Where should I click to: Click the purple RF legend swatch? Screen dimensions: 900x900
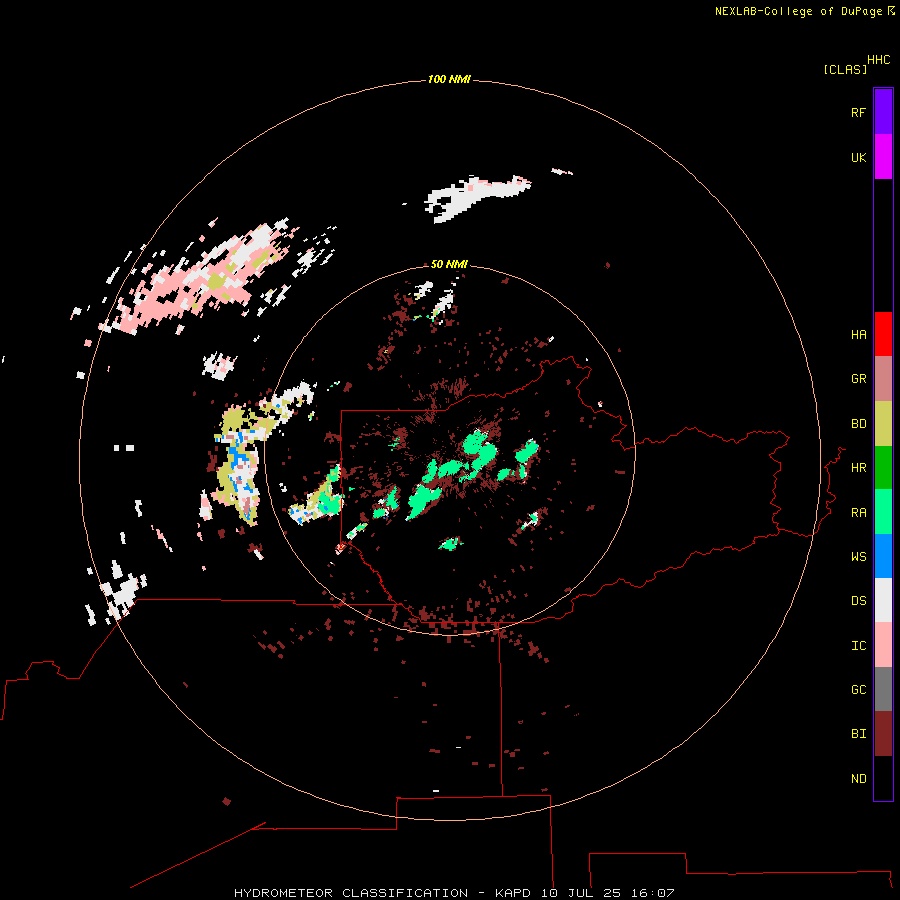[883, 112]
